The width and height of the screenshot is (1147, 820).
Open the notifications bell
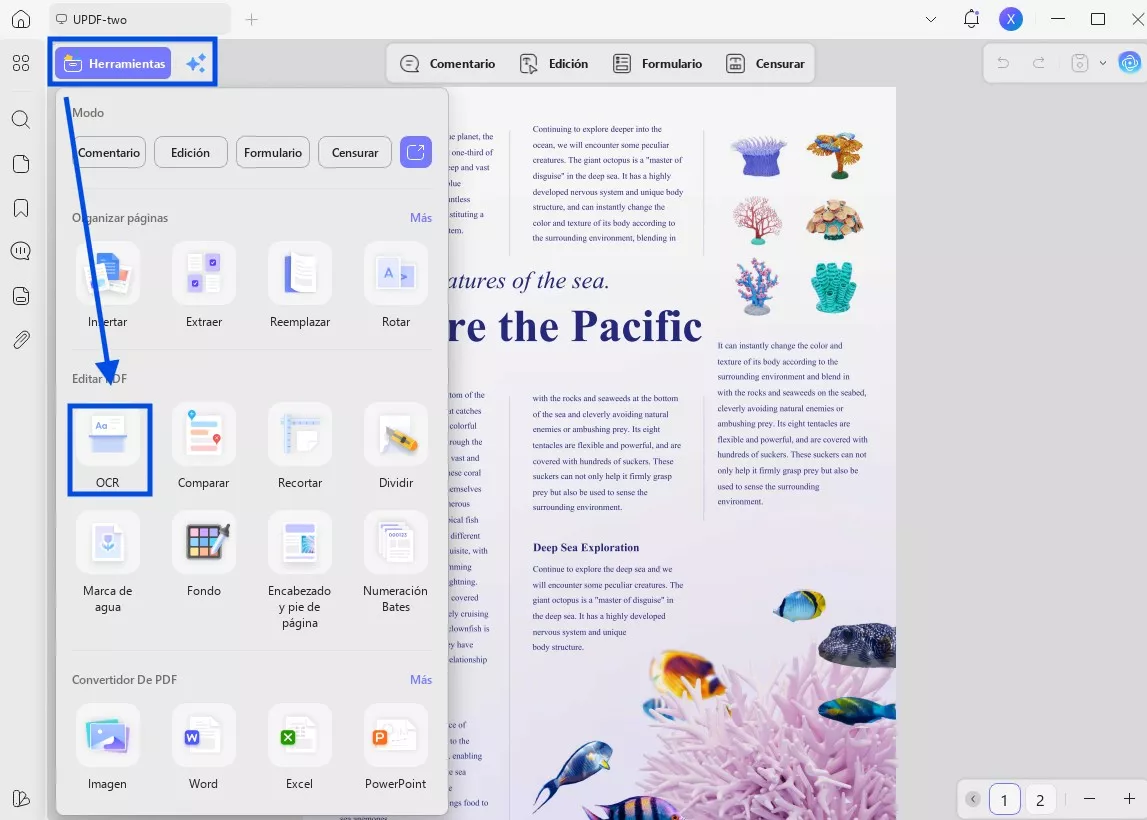coord(971,19)
